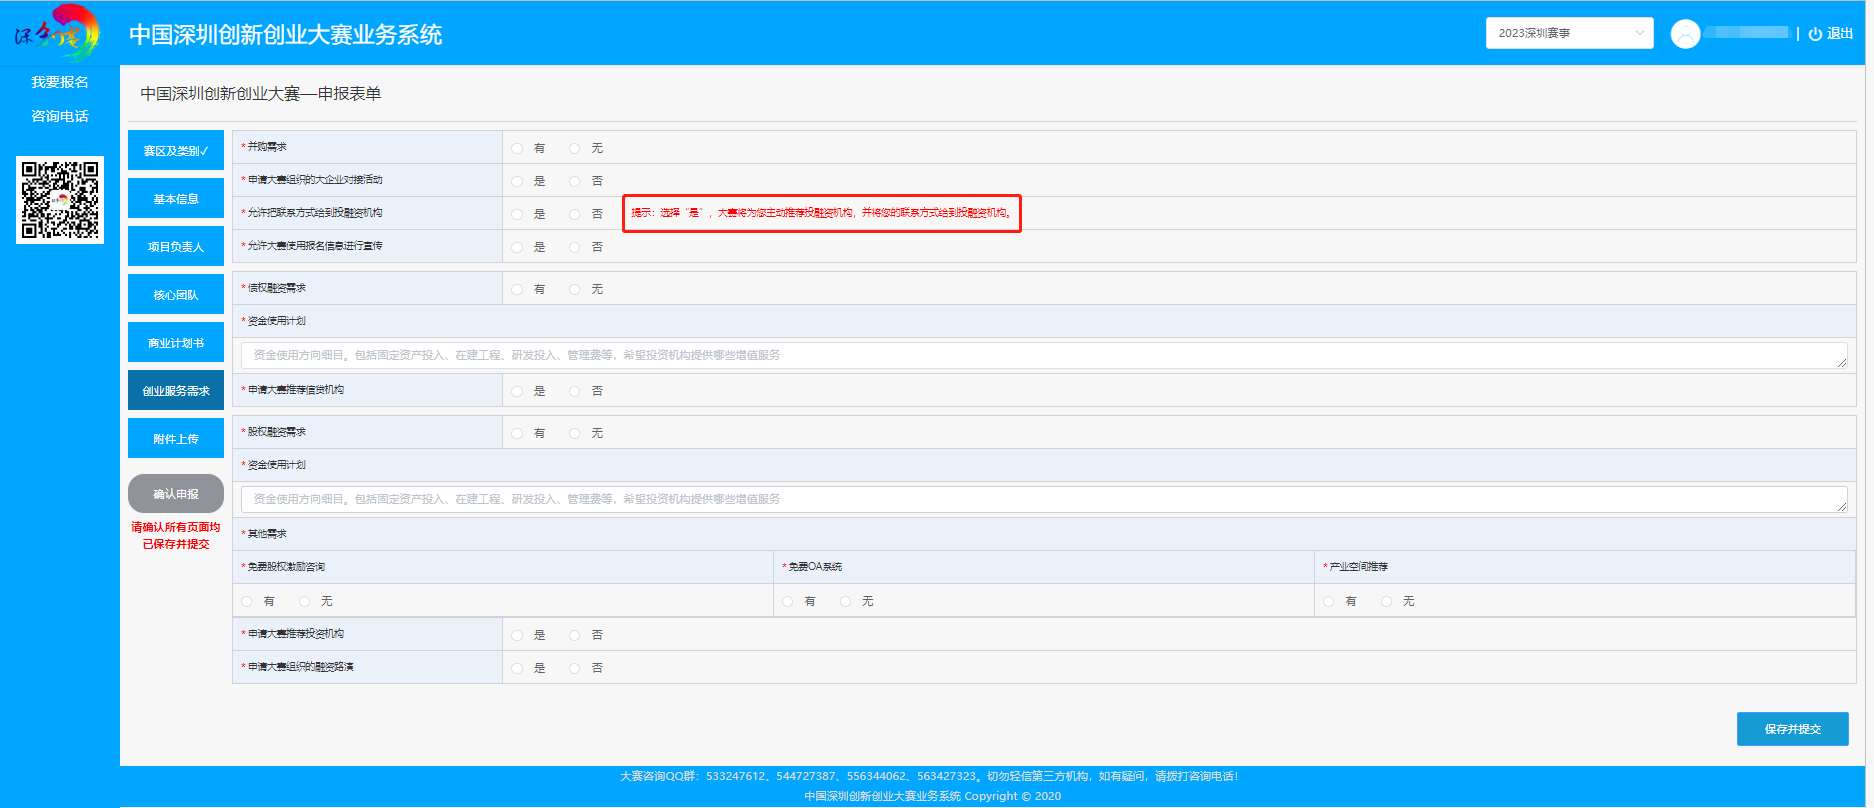
Task: Select 是 for 申请大赛组织的融资路演
Action: [517, 668]
